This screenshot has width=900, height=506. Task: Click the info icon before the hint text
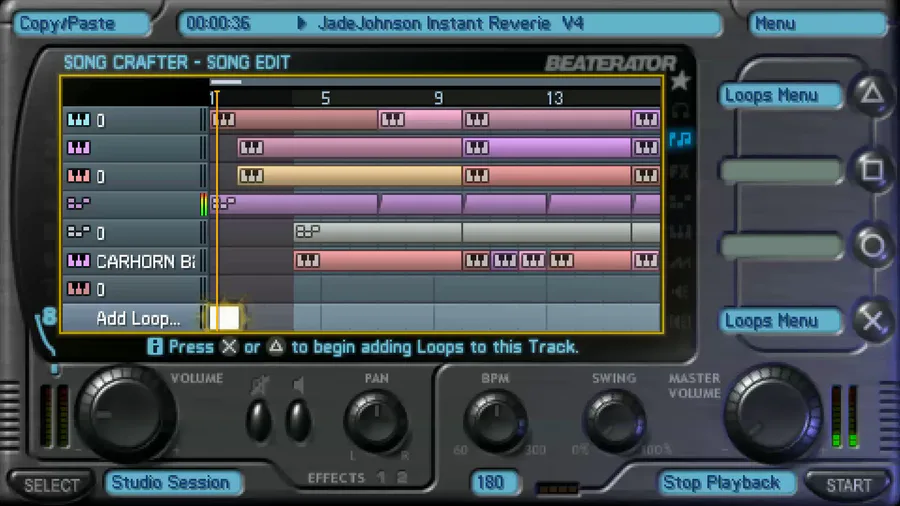[154, 347]
